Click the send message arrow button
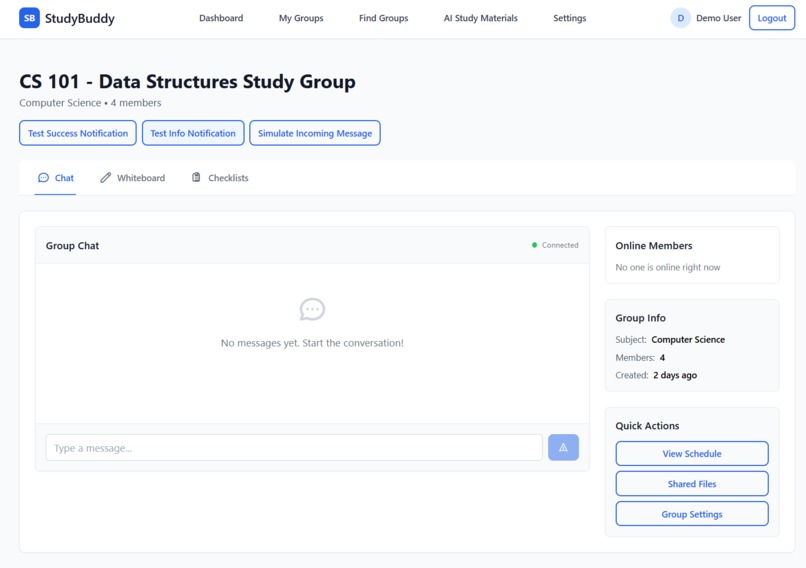 coord(563,447)
